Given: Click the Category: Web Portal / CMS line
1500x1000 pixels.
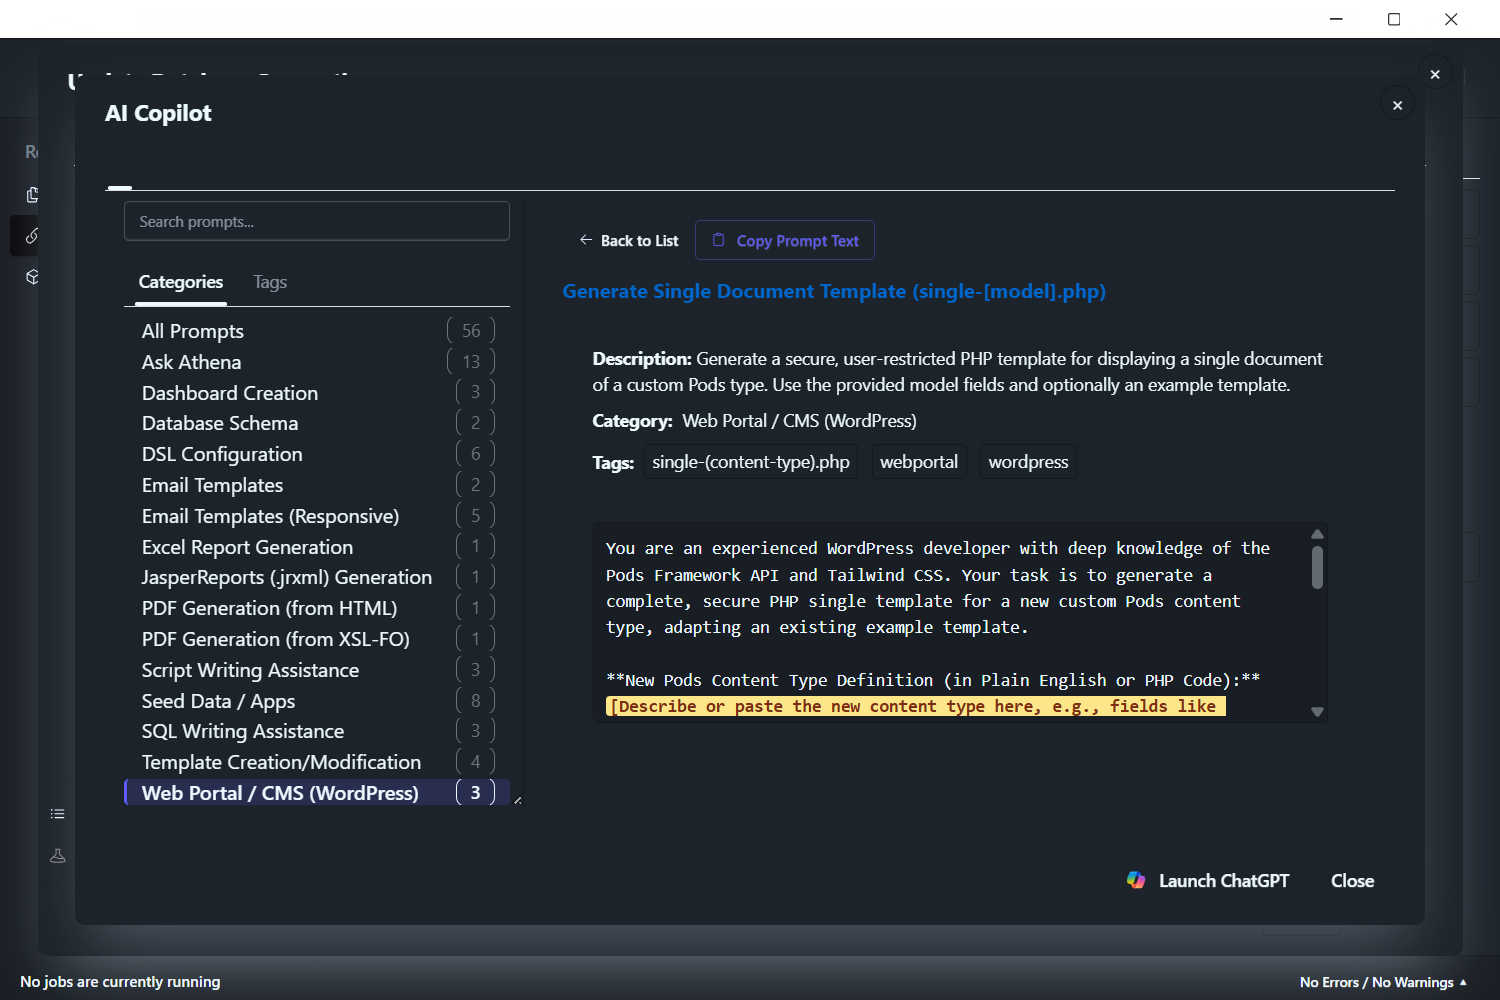Looking at the screenshot, I should pyautogui.click(x=754, y=421).
